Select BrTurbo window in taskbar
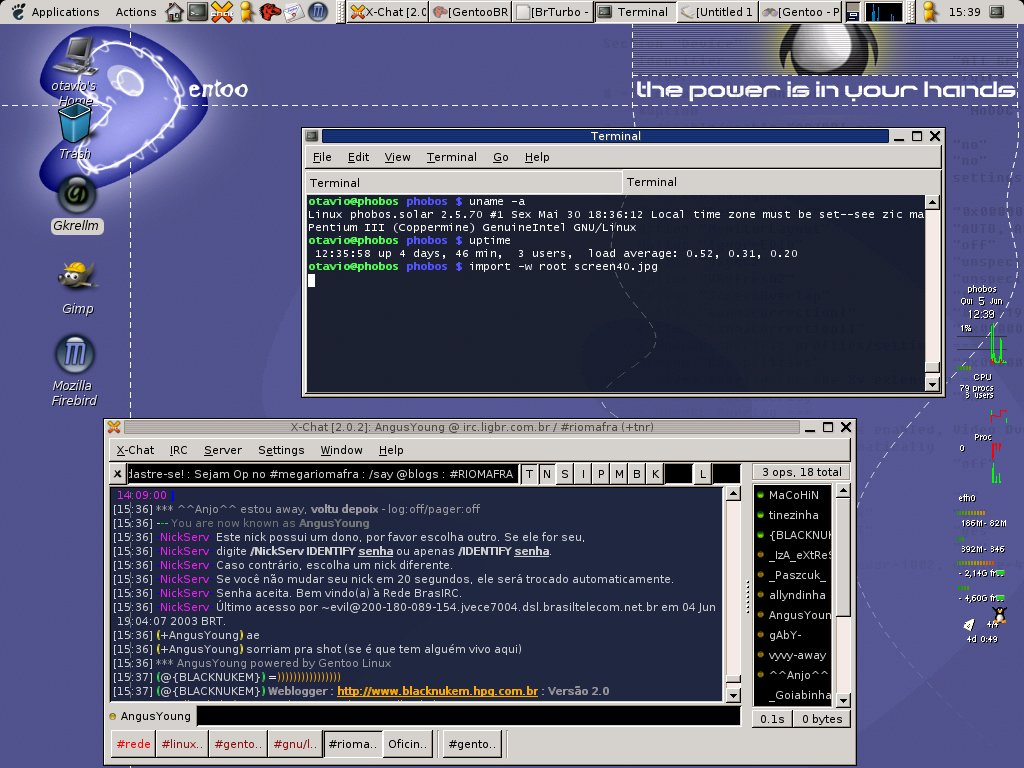Image resolution: width=1024 pixels, height=768 pixels. (552, 12)
